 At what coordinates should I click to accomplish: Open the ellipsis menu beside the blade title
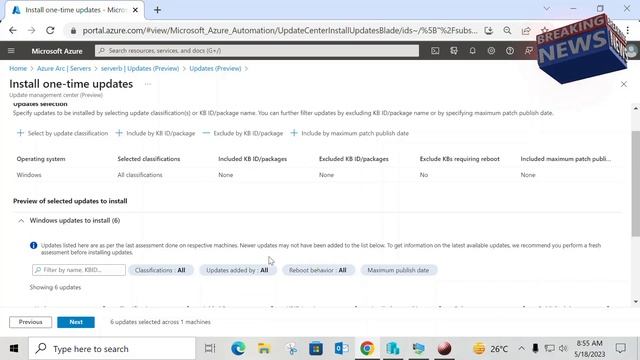click(148, 84)
